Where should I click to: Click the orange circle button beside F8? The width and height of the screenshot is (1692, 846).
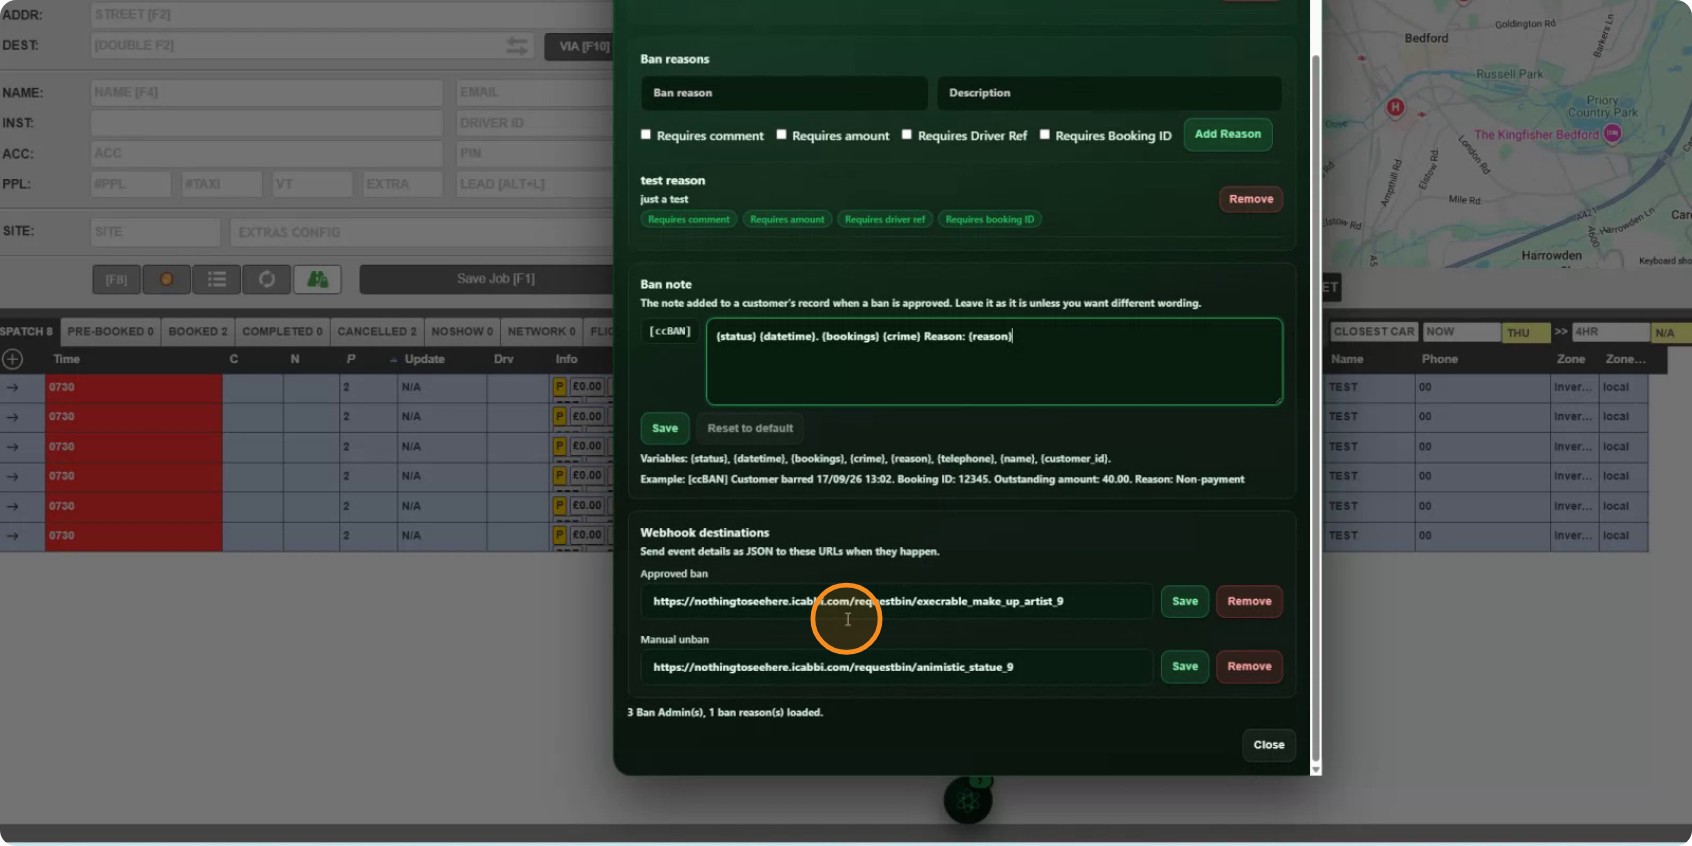pyautogui.click(x=167, y=279)
